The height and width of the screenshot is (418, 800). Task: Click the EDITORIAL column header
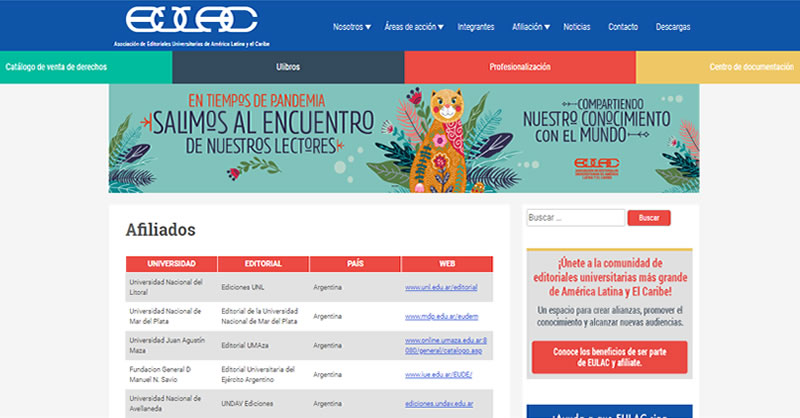(x=263, y=264)
